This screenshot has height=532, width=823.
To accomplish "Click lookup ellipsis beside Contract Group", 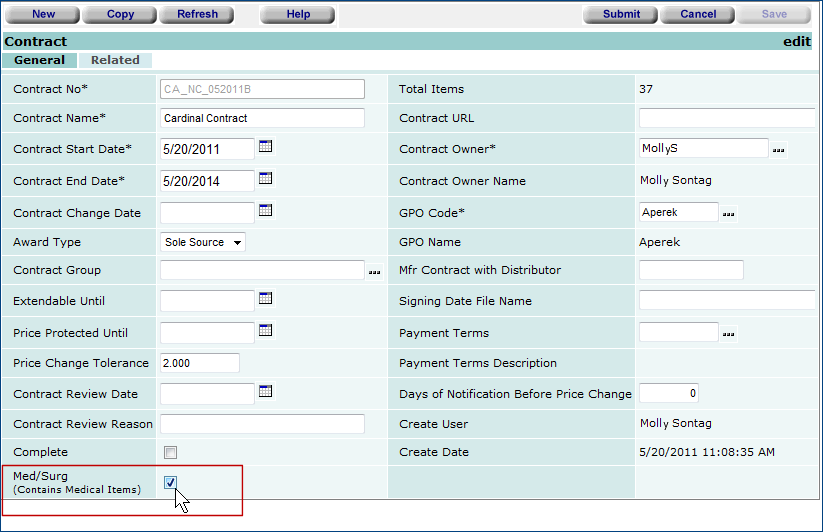I will click(x=375, y=271).
